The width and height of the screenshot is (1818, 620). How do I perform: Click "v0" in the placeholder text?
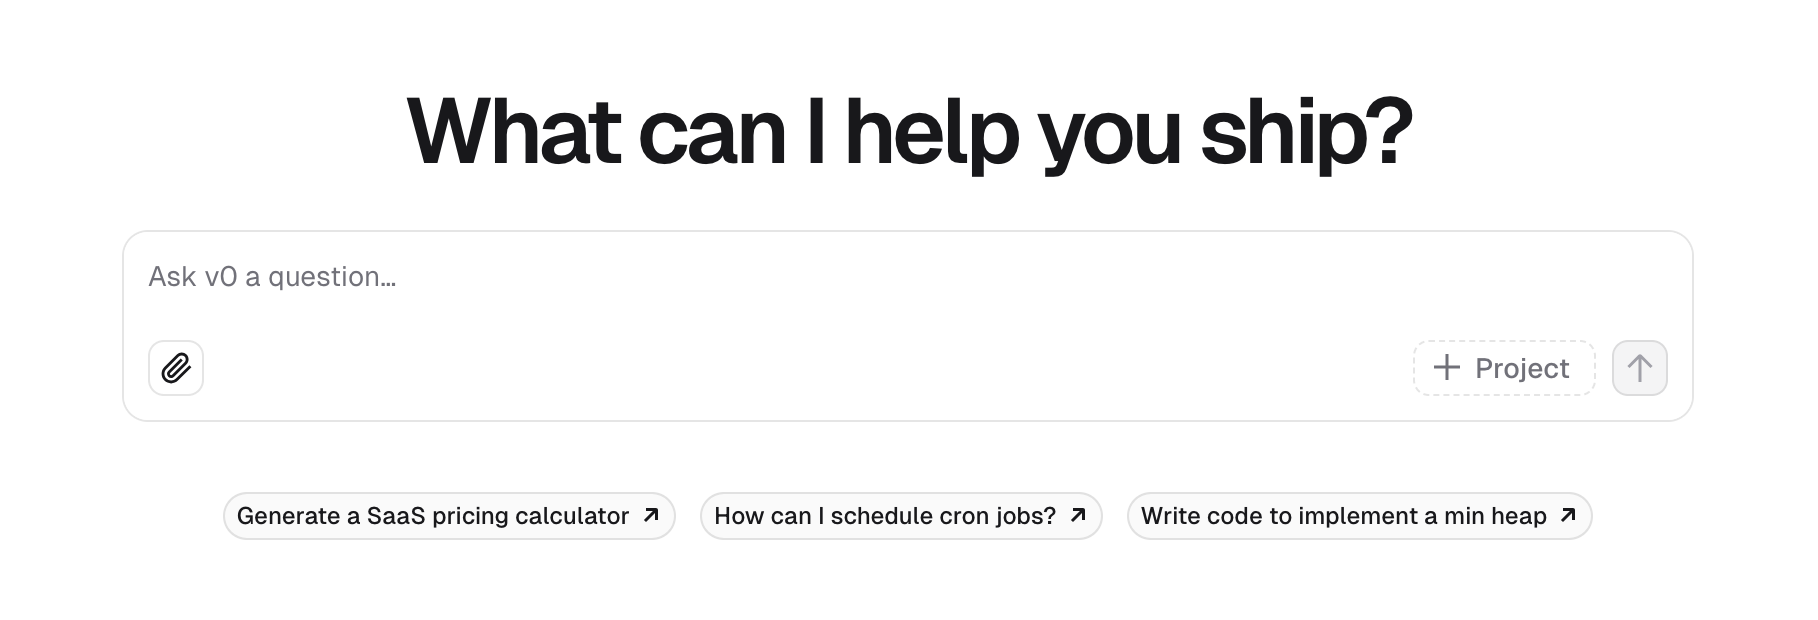click(220, 277)
